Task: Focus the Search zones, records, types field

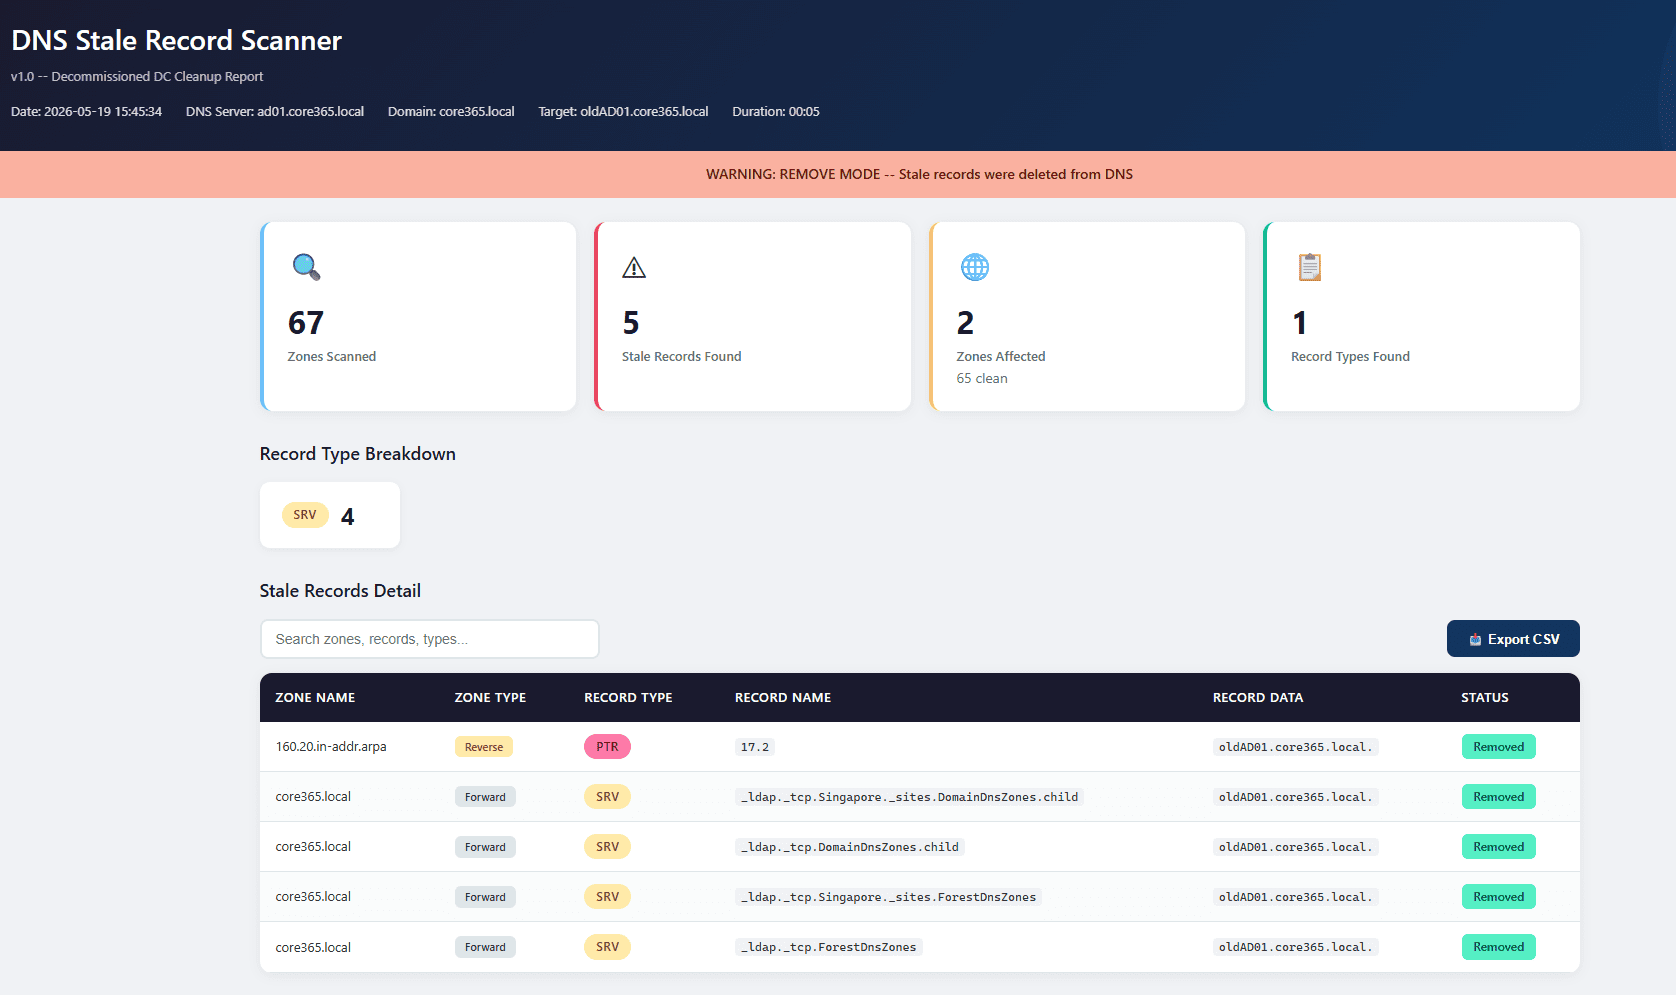Action: pos(430,639)
